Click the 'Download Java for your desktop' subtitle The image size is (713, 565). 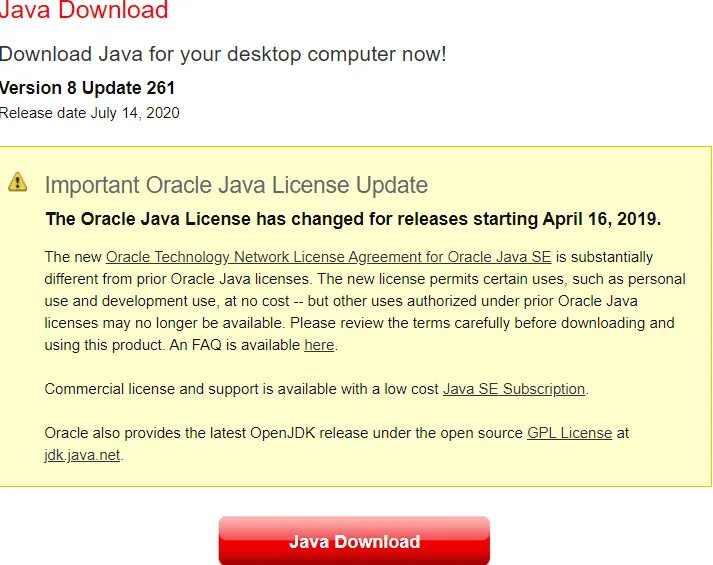pyautogui.click(x=223, y=54)
